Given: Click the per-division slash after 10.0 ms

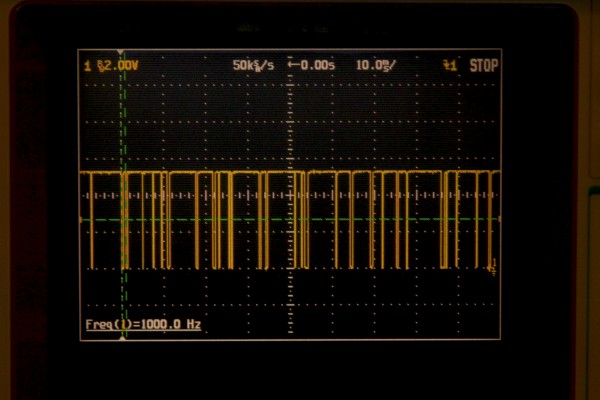Looking at the screenshot, I should 393,66.
